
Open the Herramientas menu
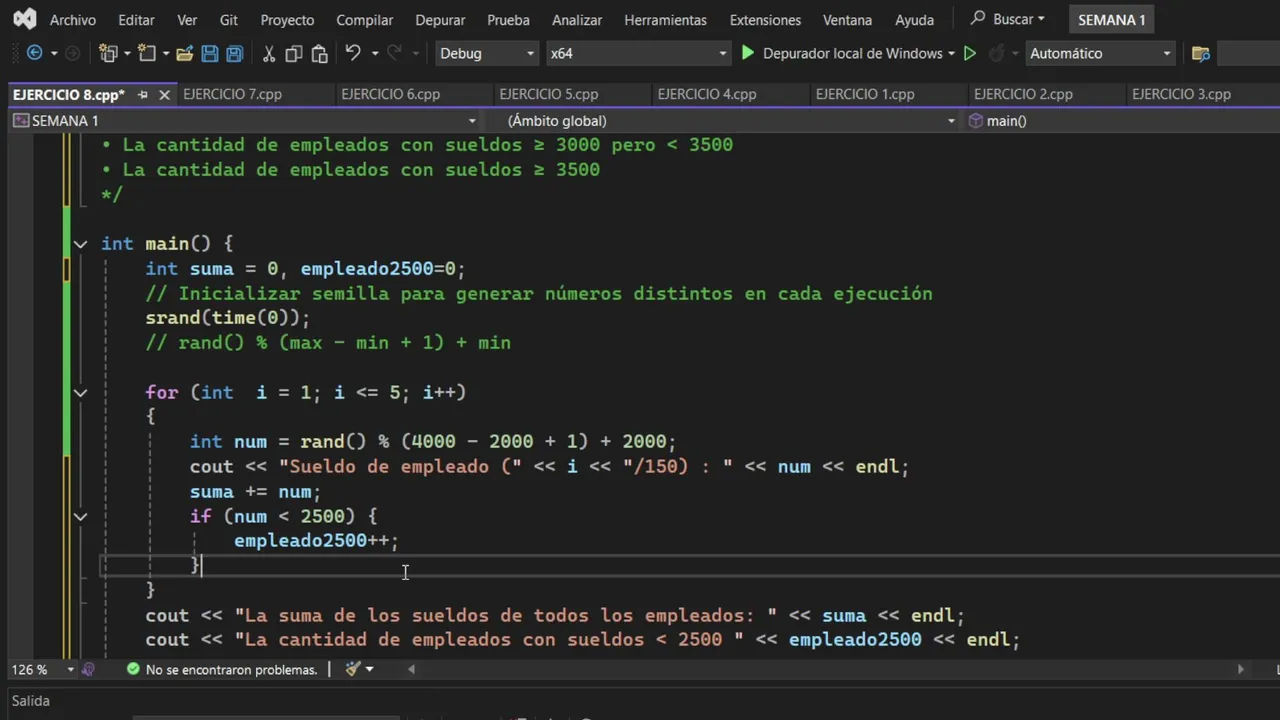point(665,19)
